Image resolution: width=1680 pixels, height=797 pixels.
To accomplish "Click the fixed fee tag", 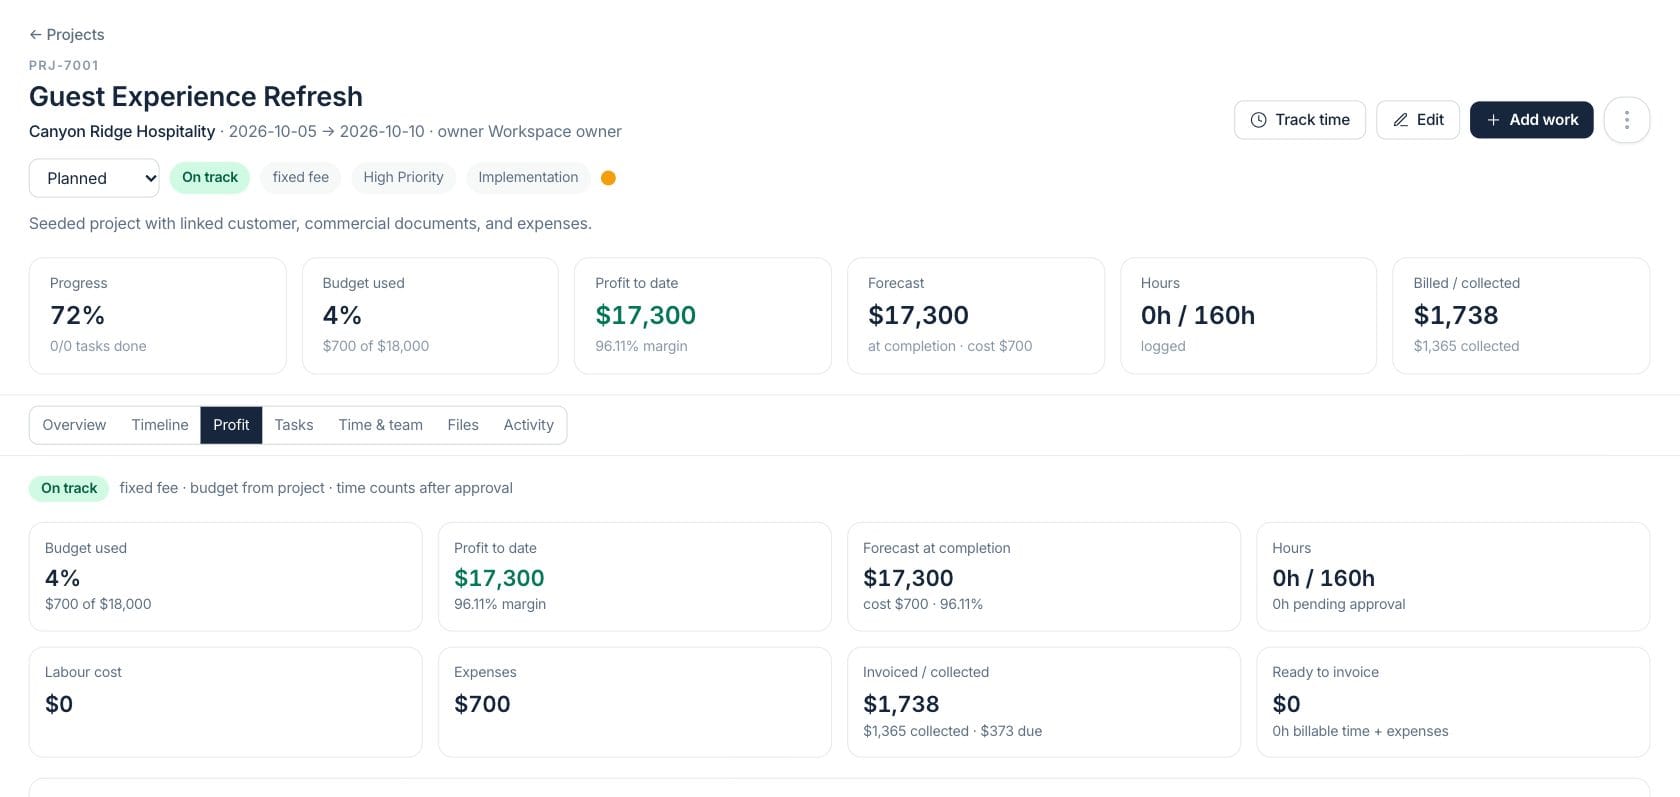I will (301, 177).
